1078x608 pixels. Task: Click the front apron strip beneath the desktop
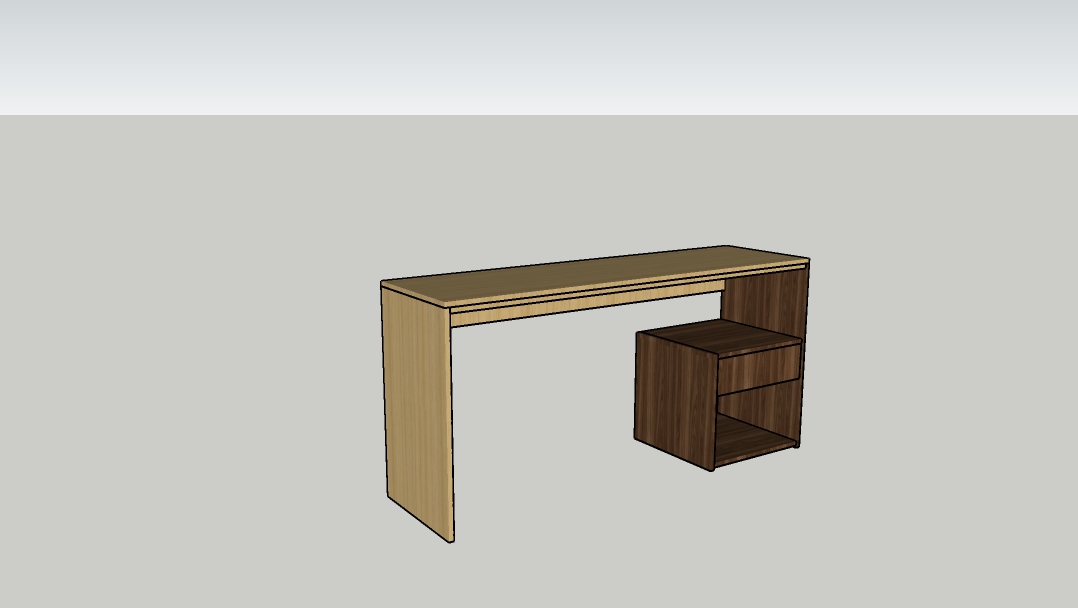[586, 305]
